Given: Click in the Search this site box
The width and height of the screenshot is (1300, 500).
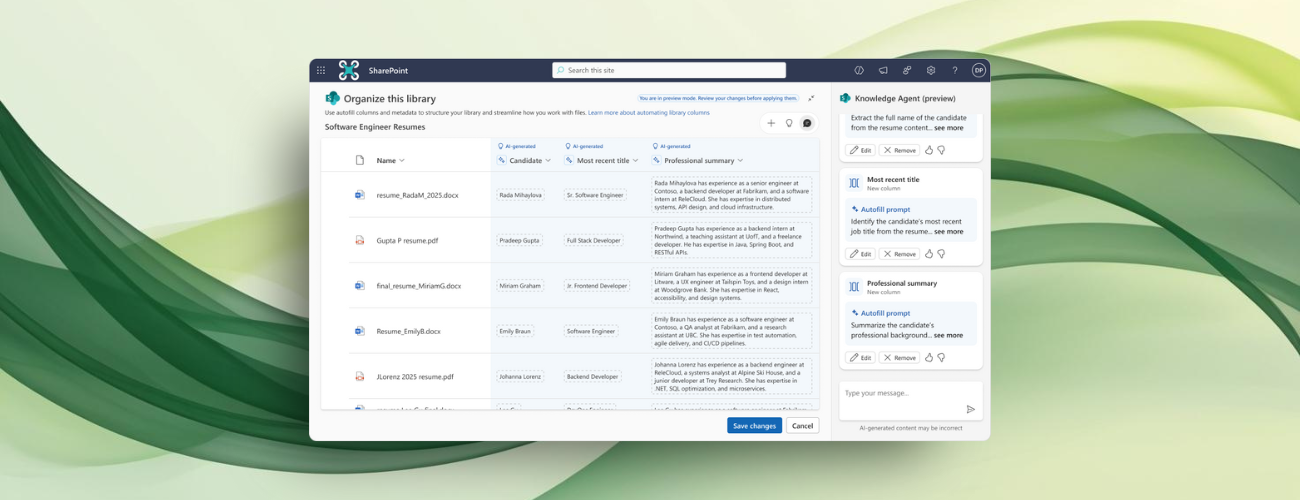Looking at the screenshot, I should click(x=669, y=70).
